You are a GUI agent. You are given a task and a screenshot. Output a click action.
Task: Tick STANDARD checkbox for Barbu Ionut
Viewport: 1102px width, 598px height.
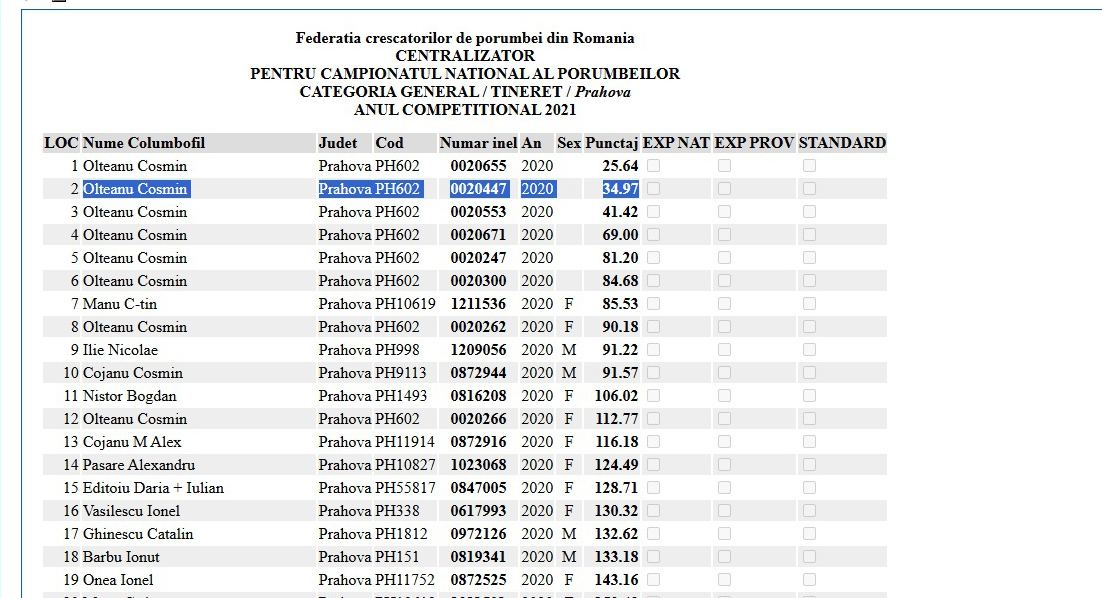click(809, 557)
